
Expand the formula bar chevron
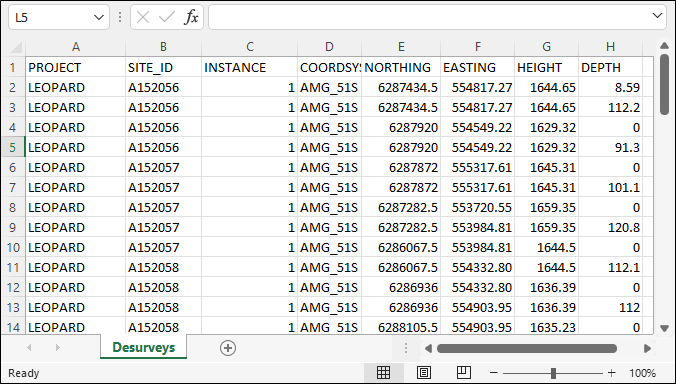pos(657,16)
